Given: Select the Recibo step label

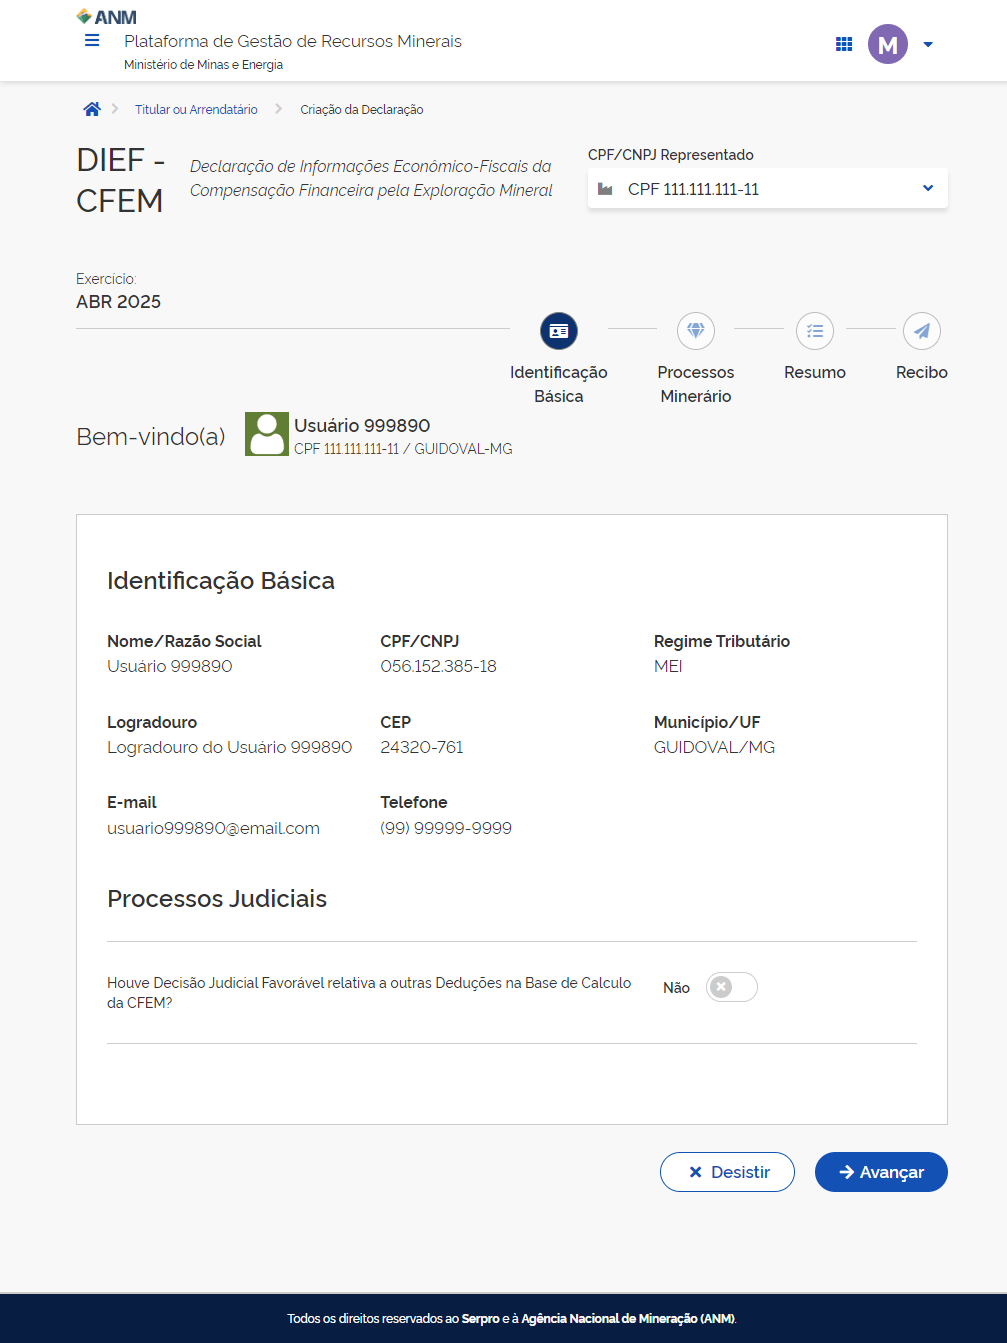Looking at the screenshot, I should (x=921, y=372).
